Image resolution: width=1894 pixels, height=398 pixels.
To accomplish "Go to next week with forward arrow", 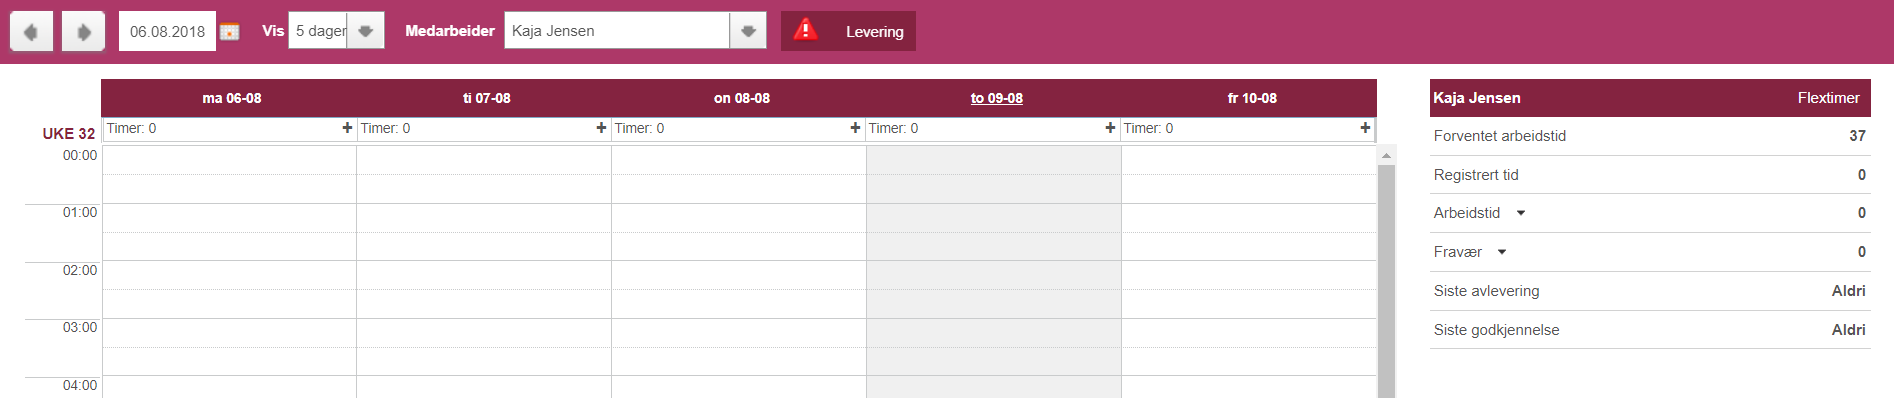I will point(83,31).
